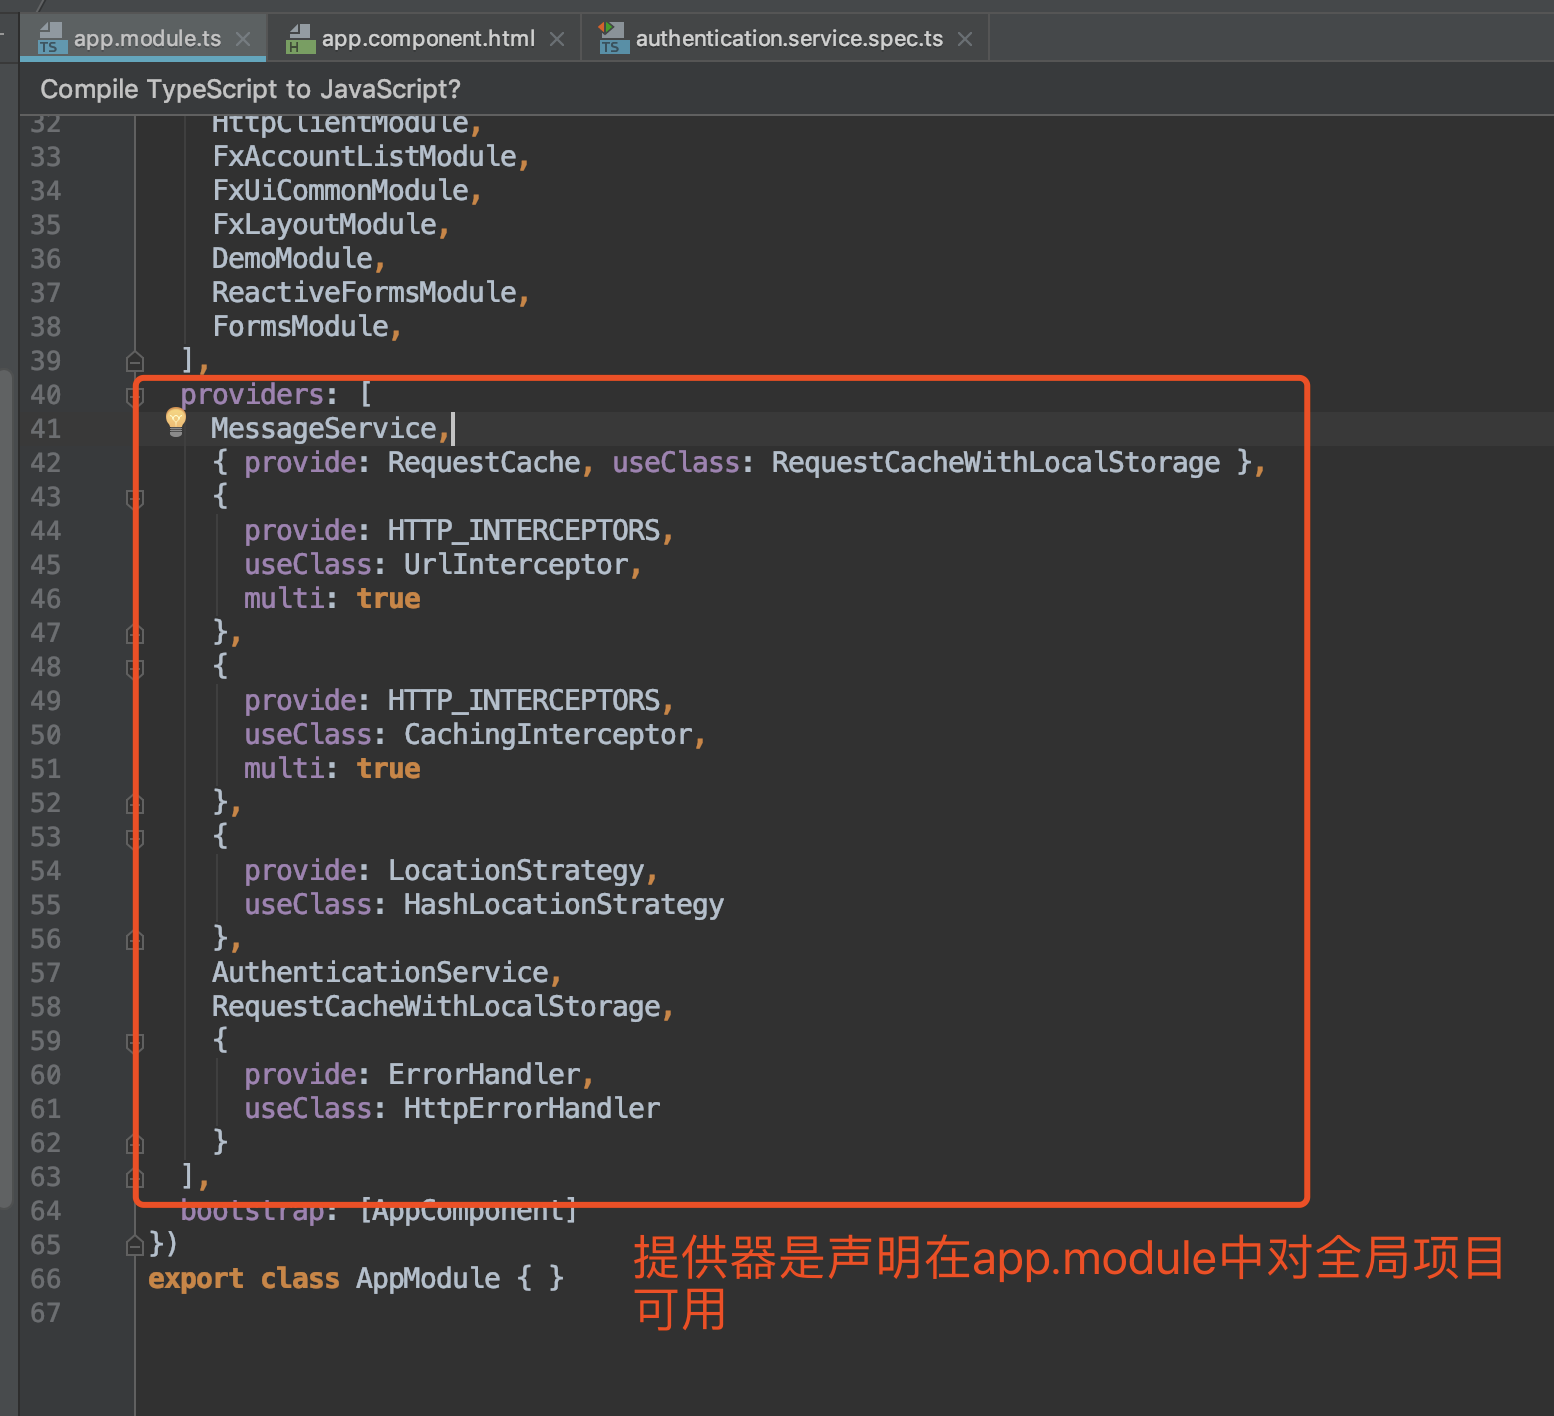Fold the LocationStrategy provider block at line 53
1554x1416 pixels.
(x=135, y=838)
